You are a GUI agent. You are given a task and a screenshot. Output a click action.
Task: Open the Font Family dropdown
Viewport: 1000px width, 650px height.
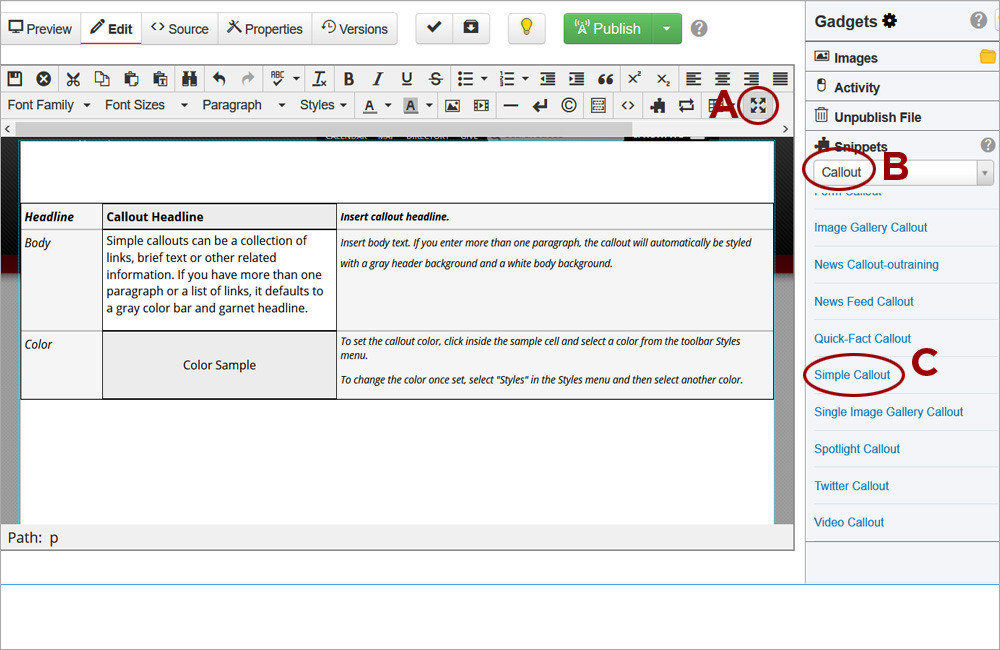(48, 105)
